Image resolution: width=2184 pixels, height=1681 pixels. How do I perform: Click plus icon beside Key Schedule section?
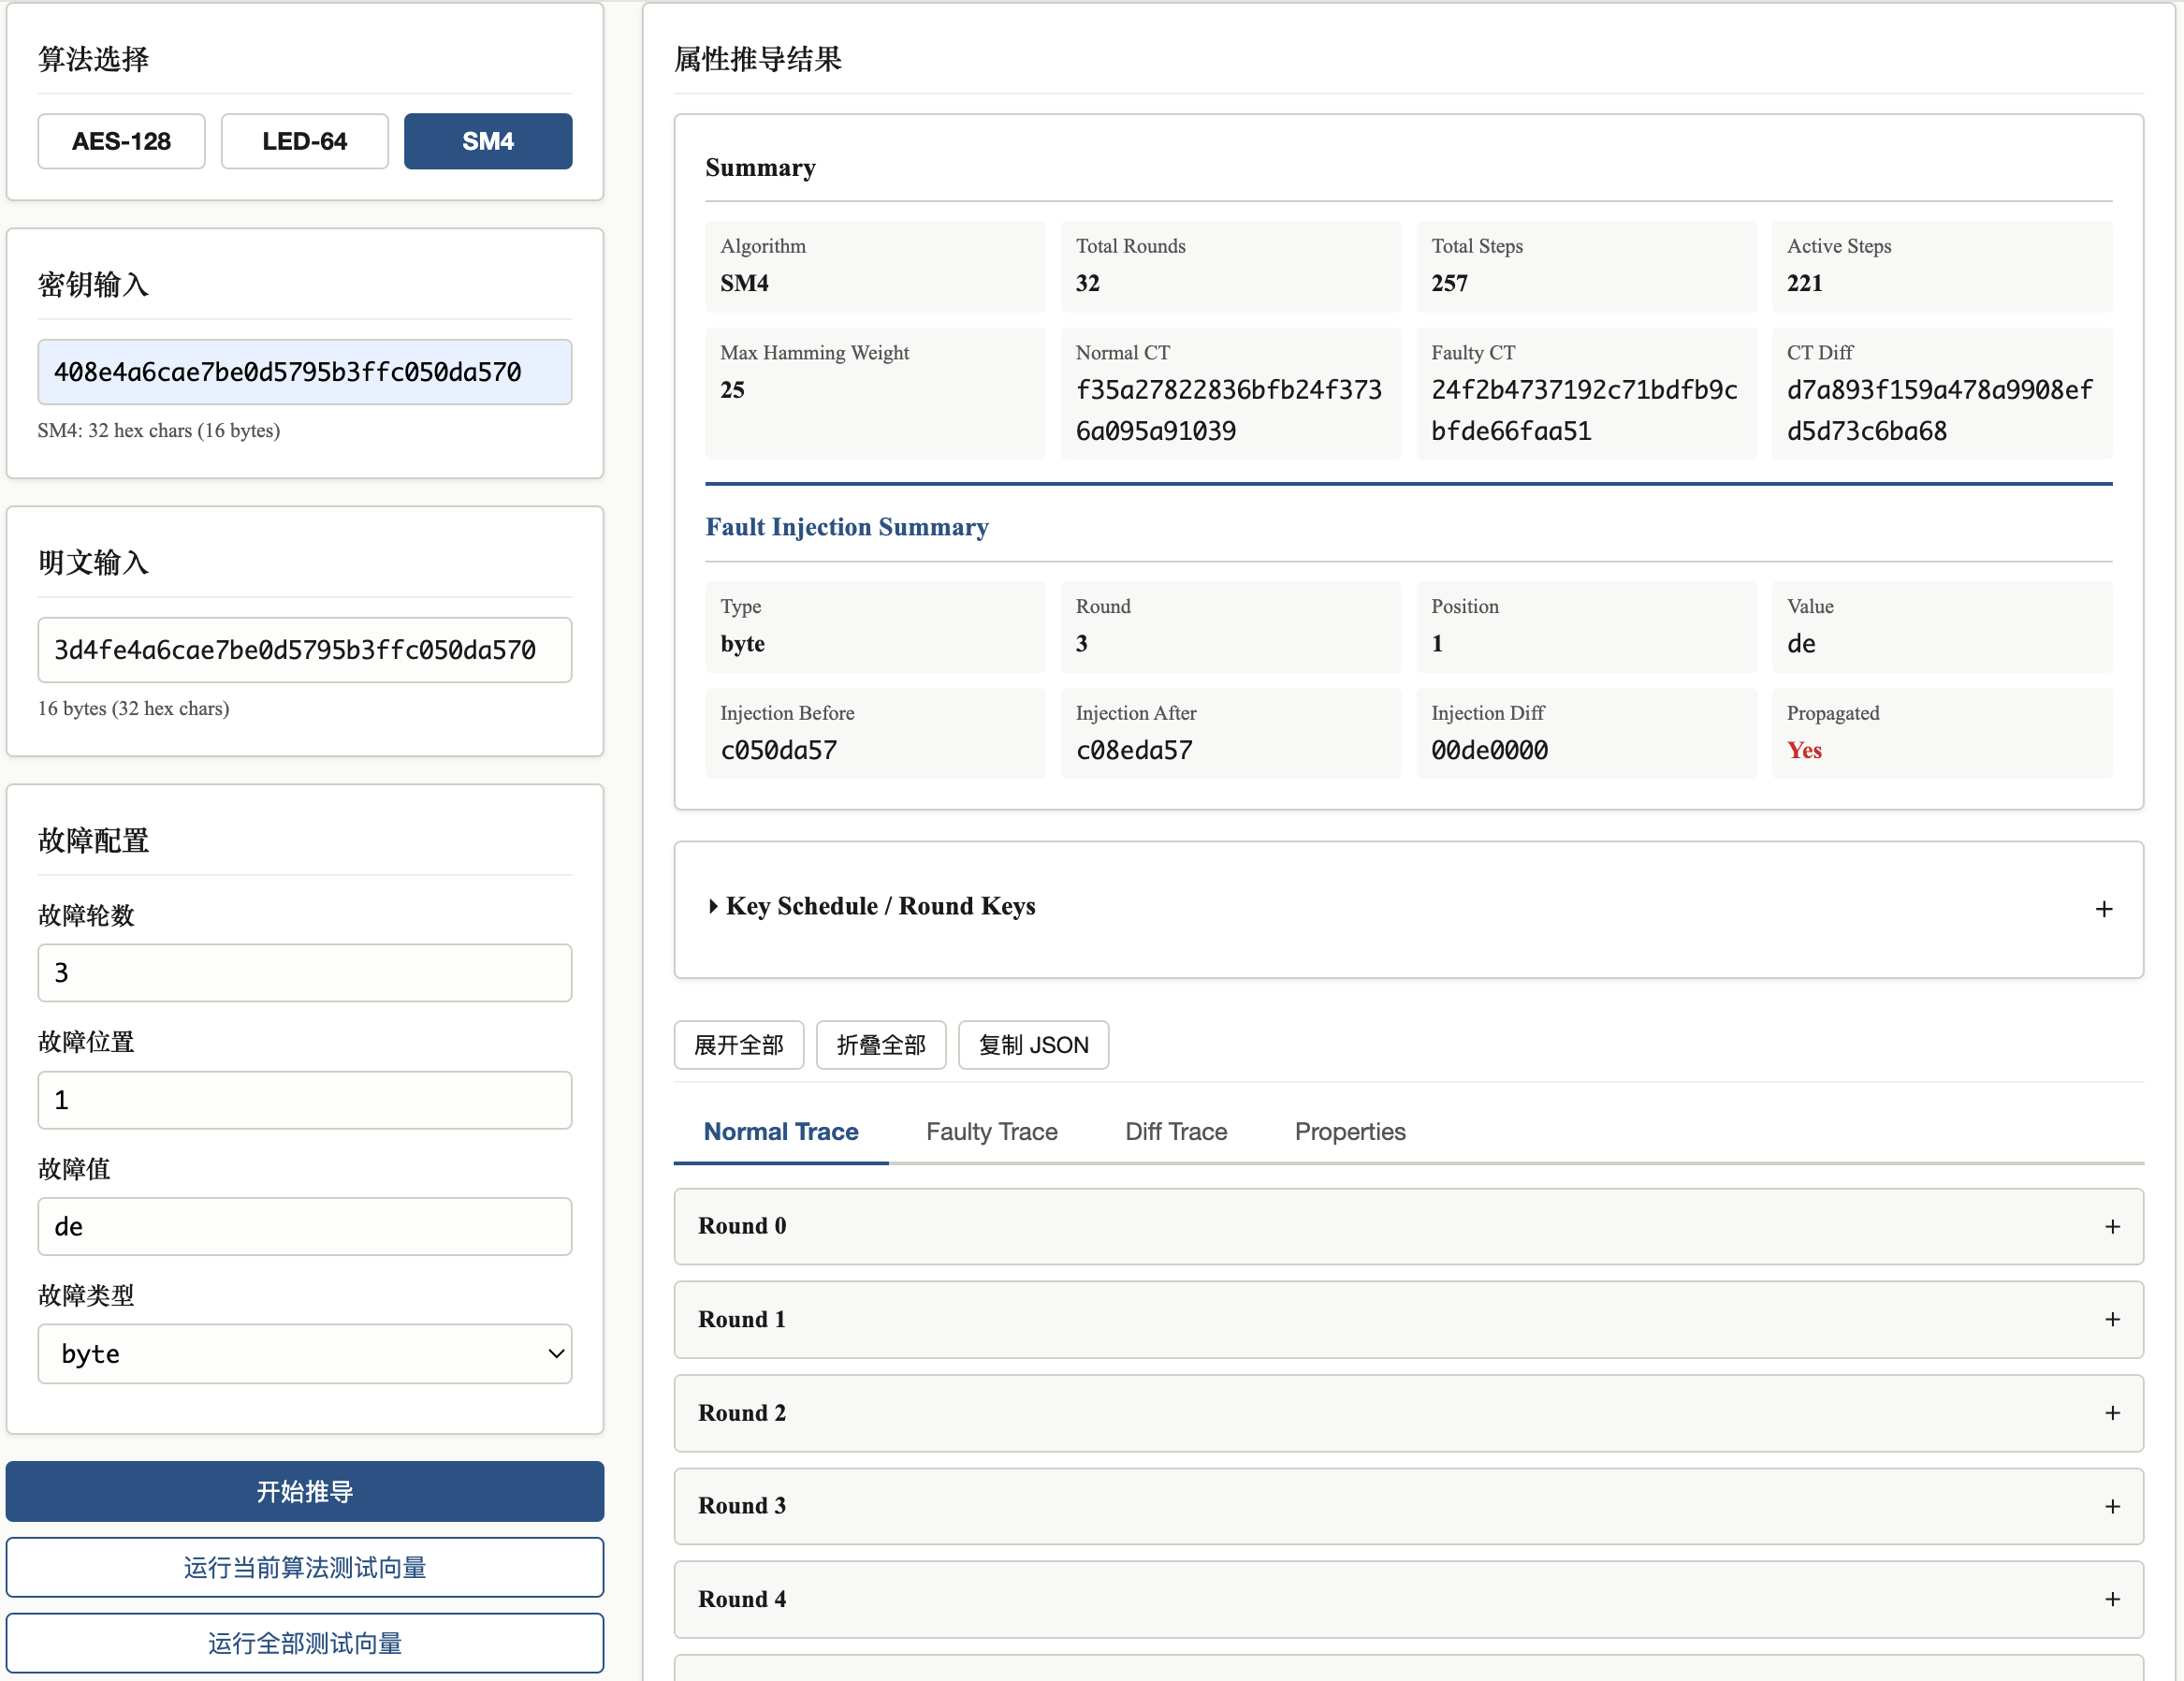pos(2103,908)
